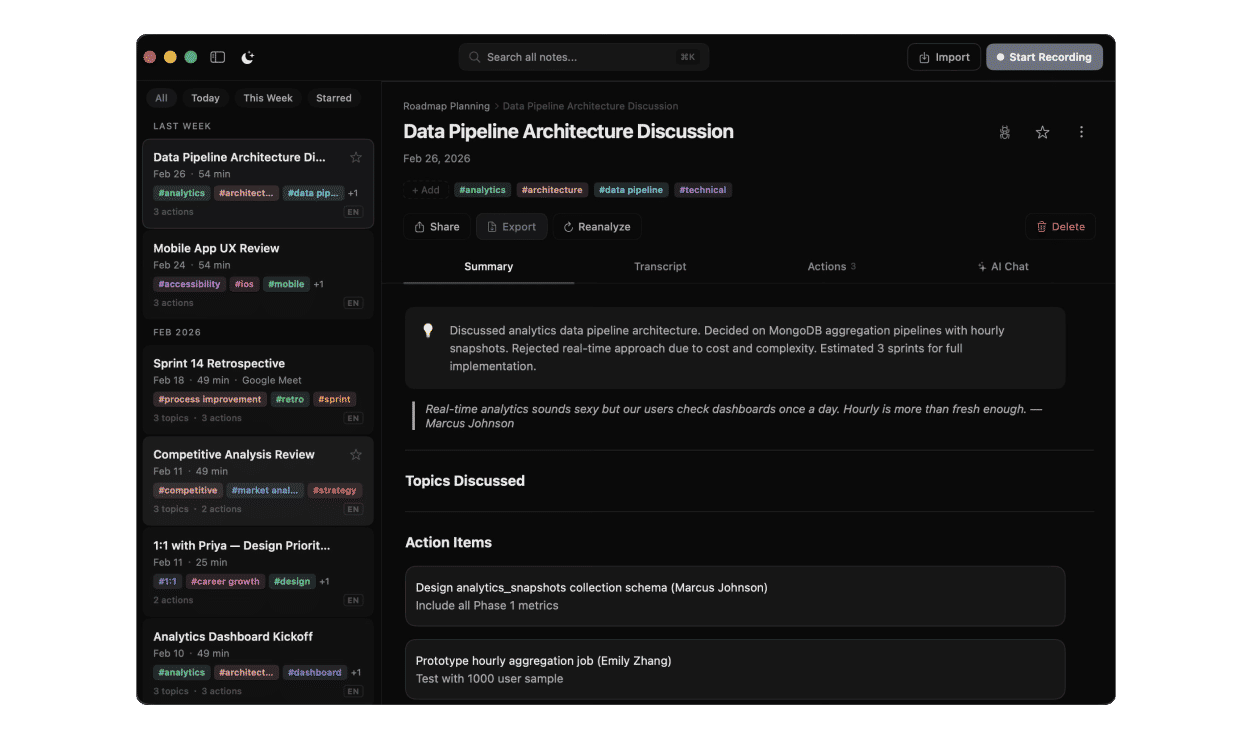Image resolution: width=1252 pixels, height=739 pixels.
Task: Reanalyze the meeting note
Action: (x=597, y=227)
